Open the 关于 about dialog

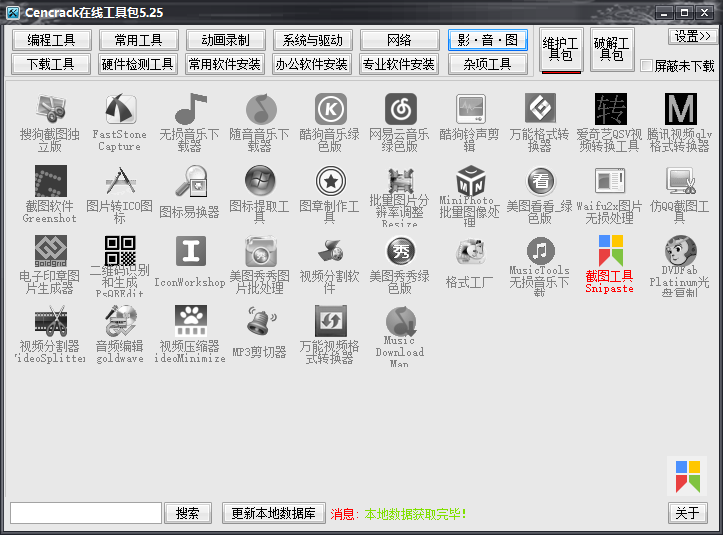687,513
